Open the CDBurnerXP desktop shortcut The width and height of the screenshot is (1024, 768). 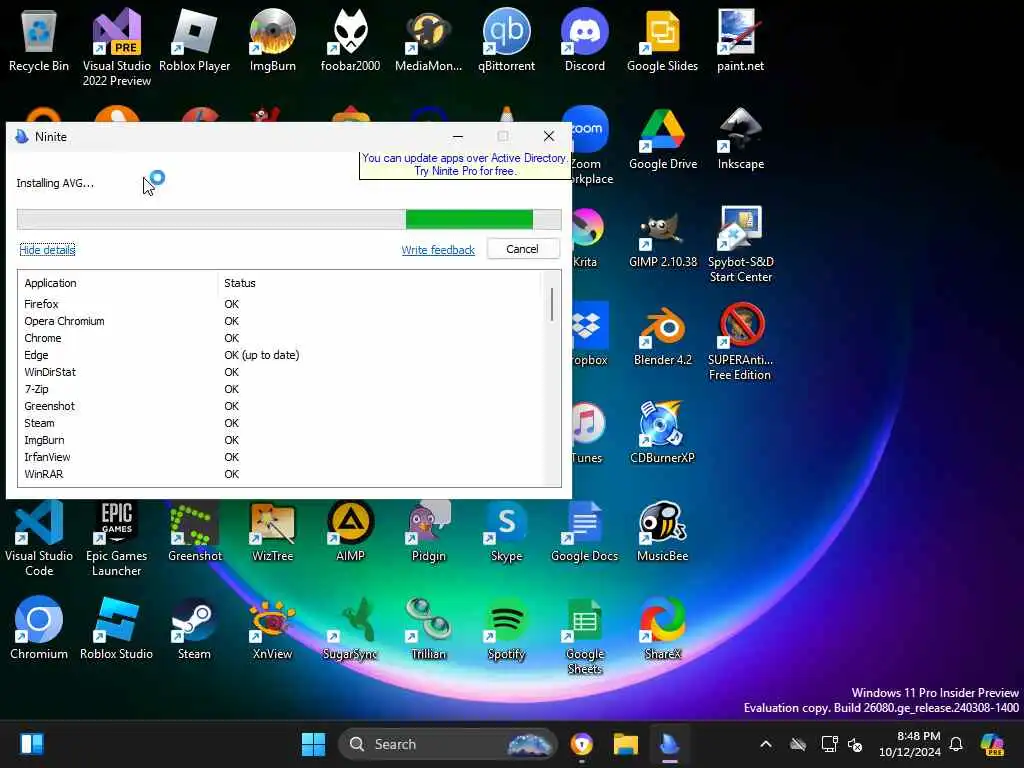662,432
